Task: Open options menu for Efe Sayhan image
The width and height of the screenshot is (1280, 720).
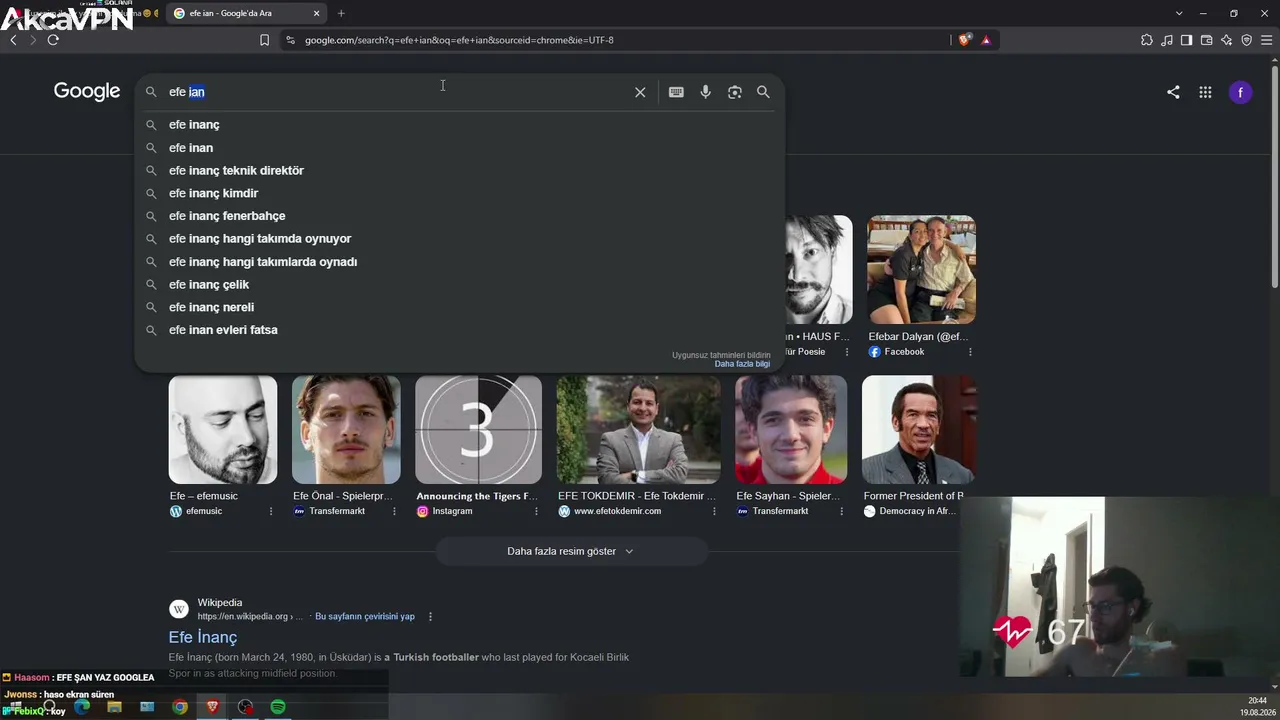Action: point(841,511)
